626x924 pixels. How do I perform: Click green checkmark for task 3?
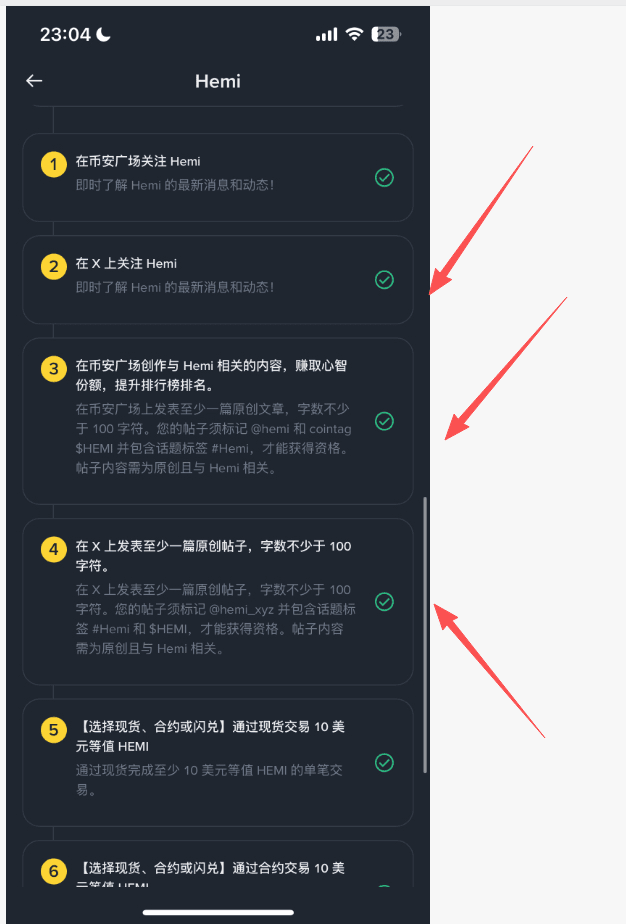[x=384, y=421]
